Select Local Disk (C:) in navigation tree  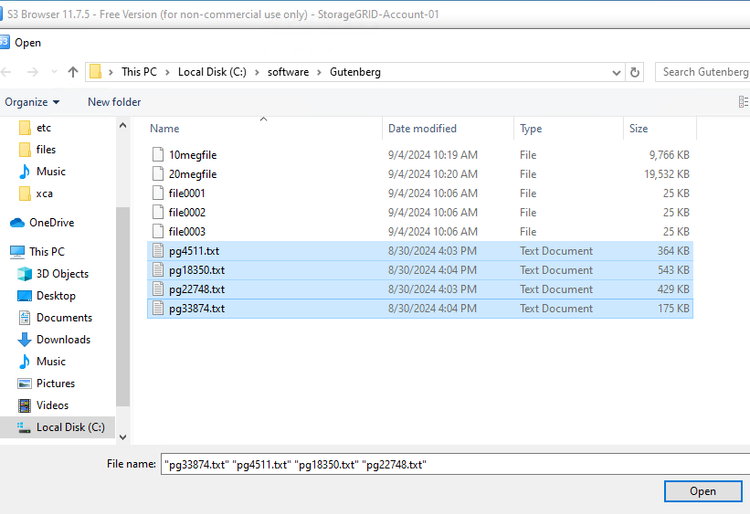pyautogui.click(x=70, y=428)
